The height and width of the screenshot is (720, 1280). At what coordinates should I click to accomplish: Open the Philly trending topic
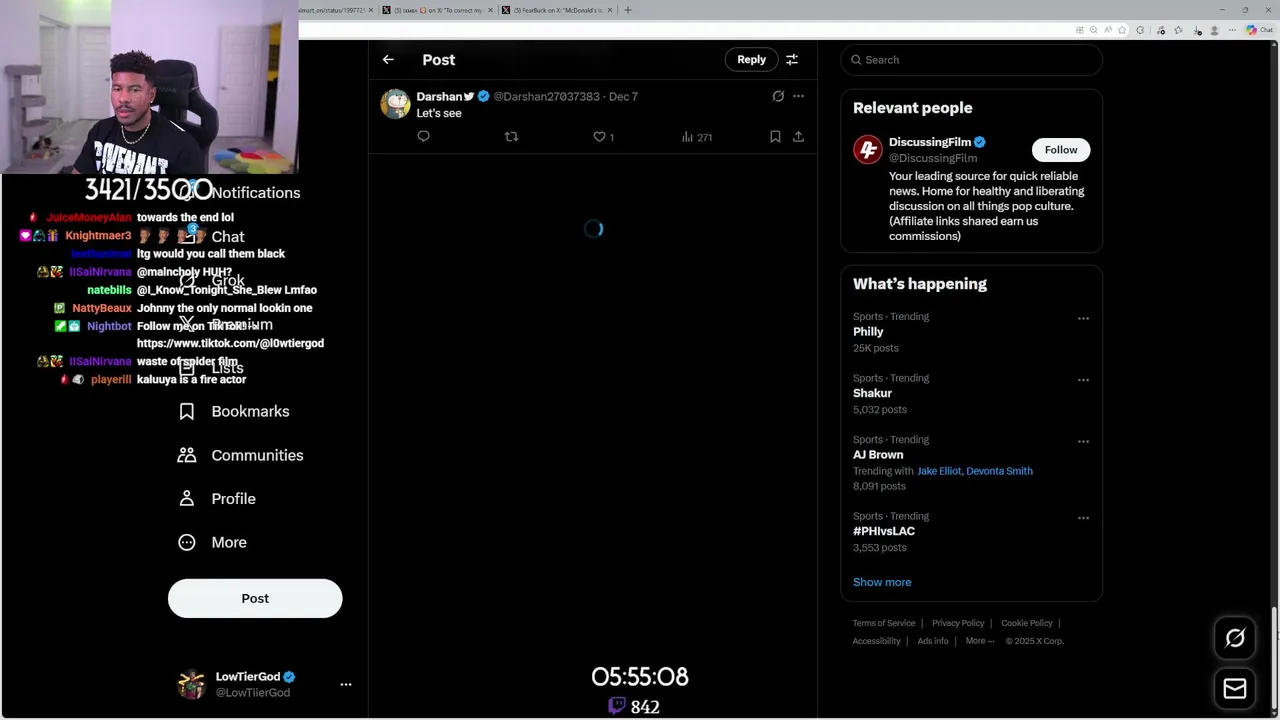[x=868, y=332]
